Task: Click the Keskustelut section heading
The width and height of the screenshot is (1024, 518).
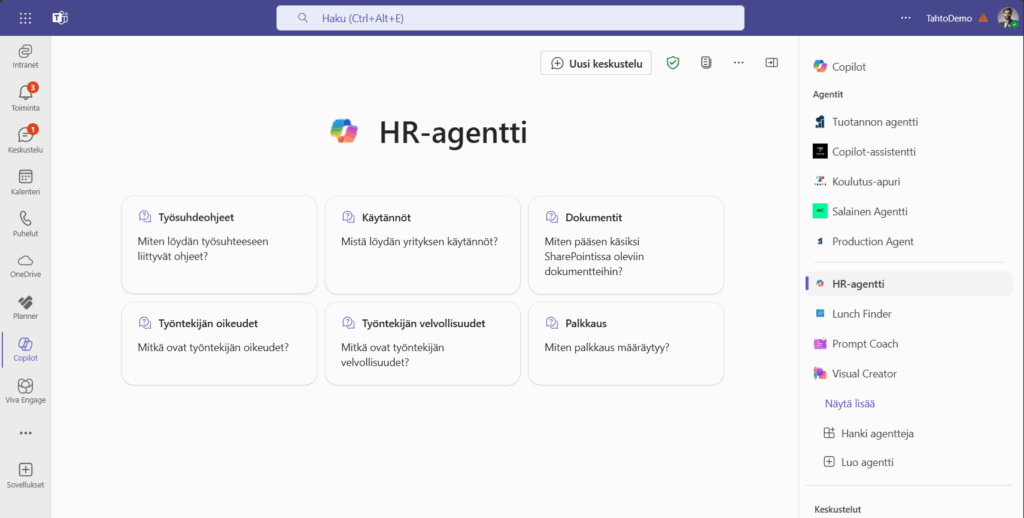Action: pos(837,510)
